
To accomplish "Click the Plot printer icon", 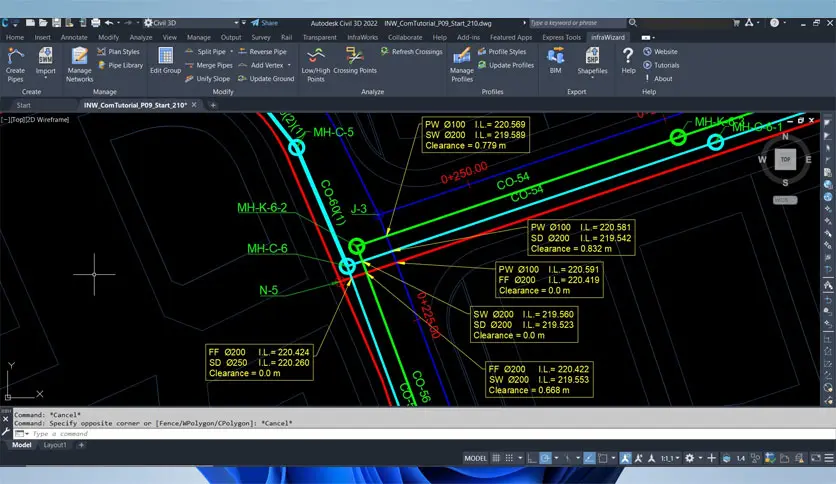I will point(95,23).
